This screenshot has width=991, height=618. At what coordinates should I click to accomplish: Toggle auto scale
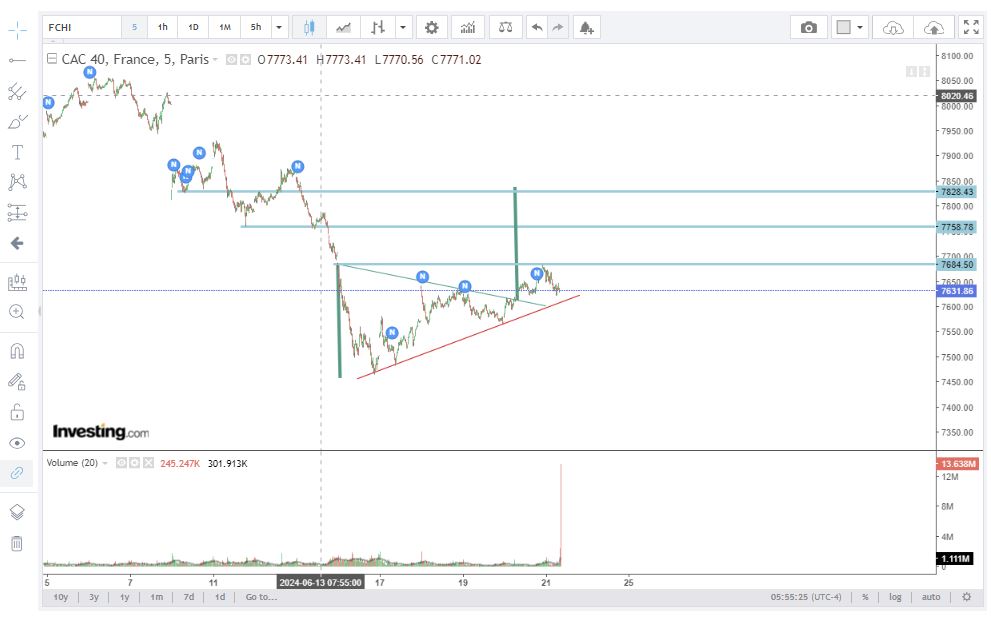pos(930,597)
